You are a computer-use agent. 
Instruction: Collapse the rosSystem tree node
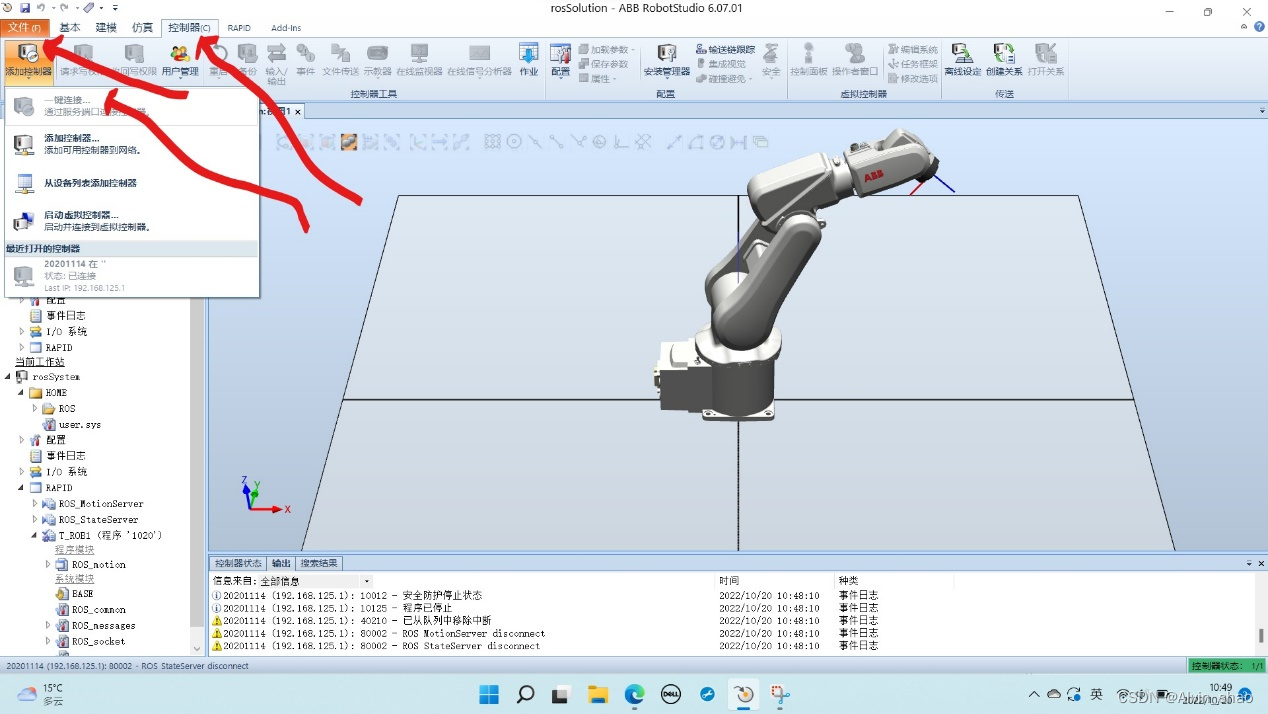click(x=9, y=377)
